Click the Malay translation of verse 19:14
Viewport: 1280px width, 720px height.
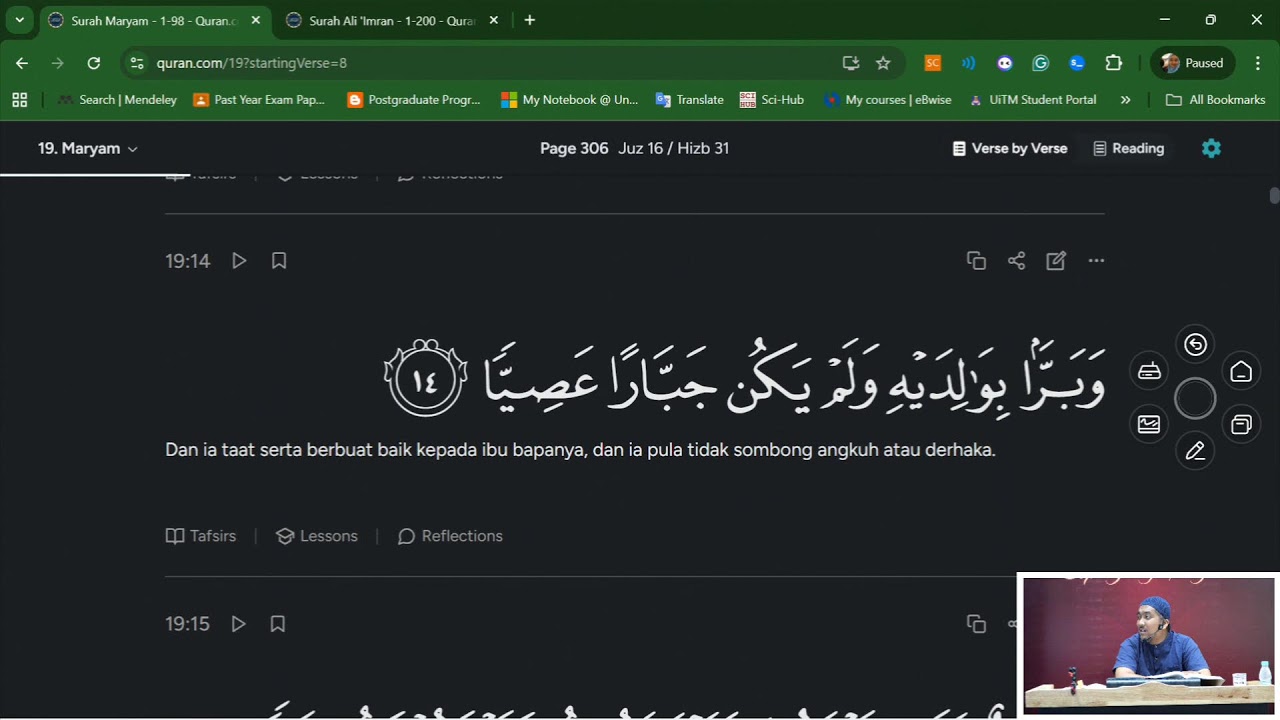580,450
